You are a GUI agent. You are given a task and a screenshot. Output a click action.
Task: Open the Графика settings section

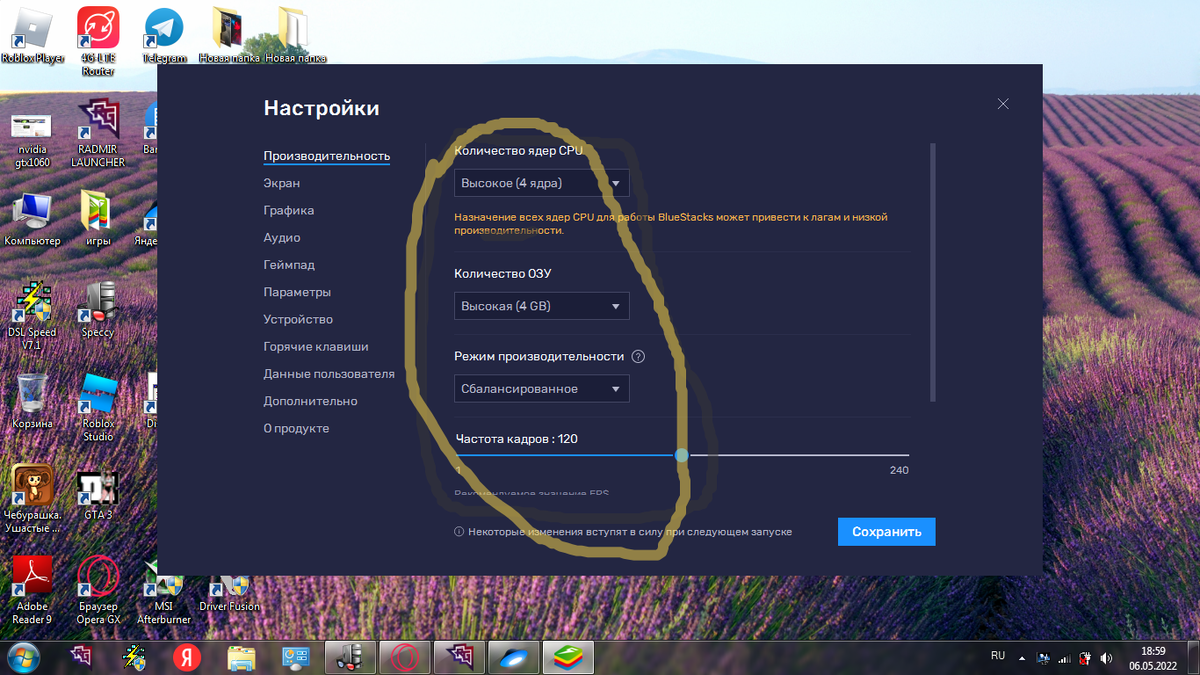point(289,210)
